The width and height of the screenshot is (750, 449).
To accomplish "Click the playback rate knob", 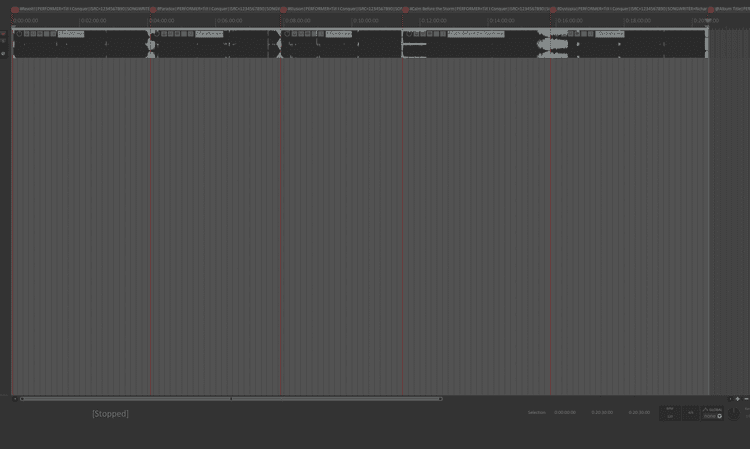I will 733,414.
